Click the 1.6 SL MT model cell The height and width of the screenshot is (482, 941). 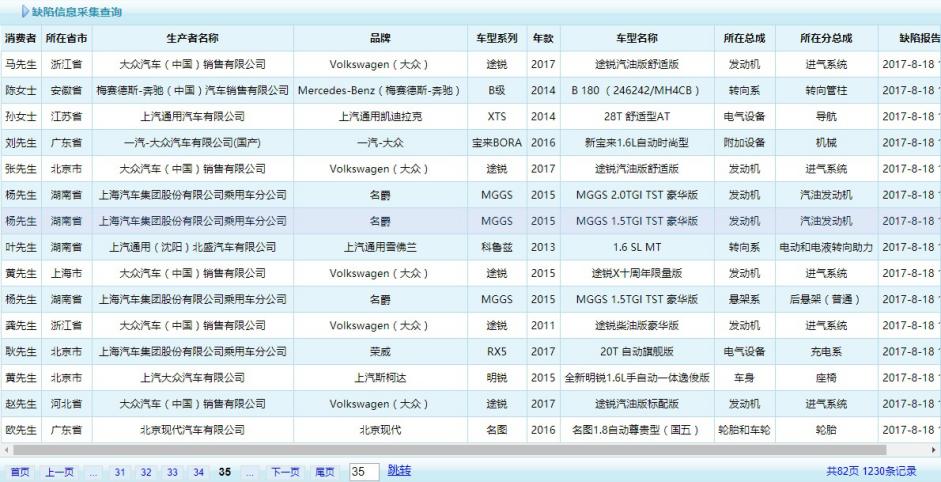637,247
